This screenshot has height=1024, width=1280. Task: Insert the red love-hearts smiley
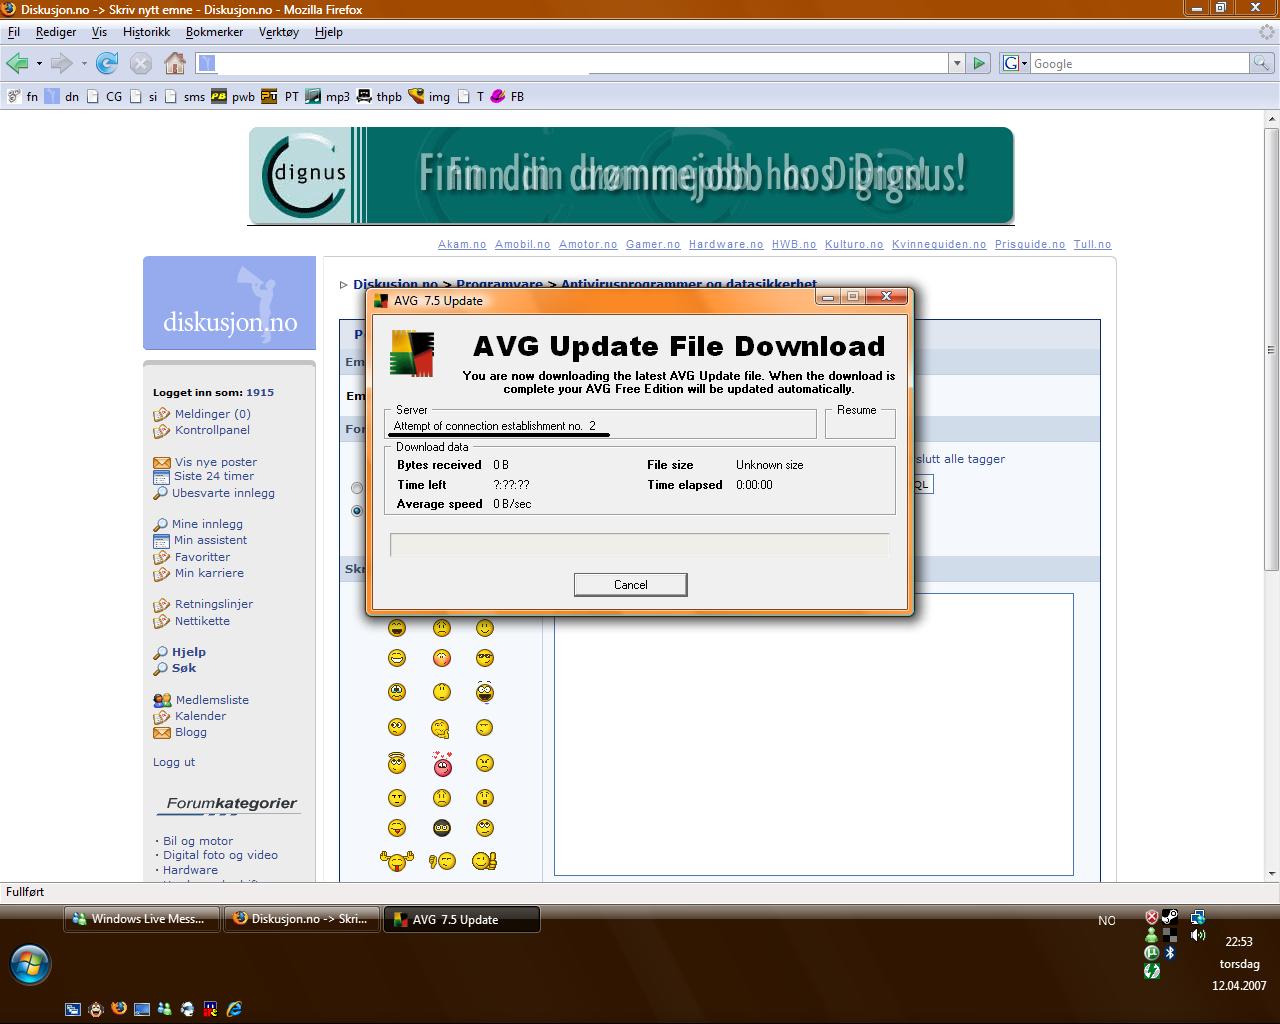[x=442, y=763]
